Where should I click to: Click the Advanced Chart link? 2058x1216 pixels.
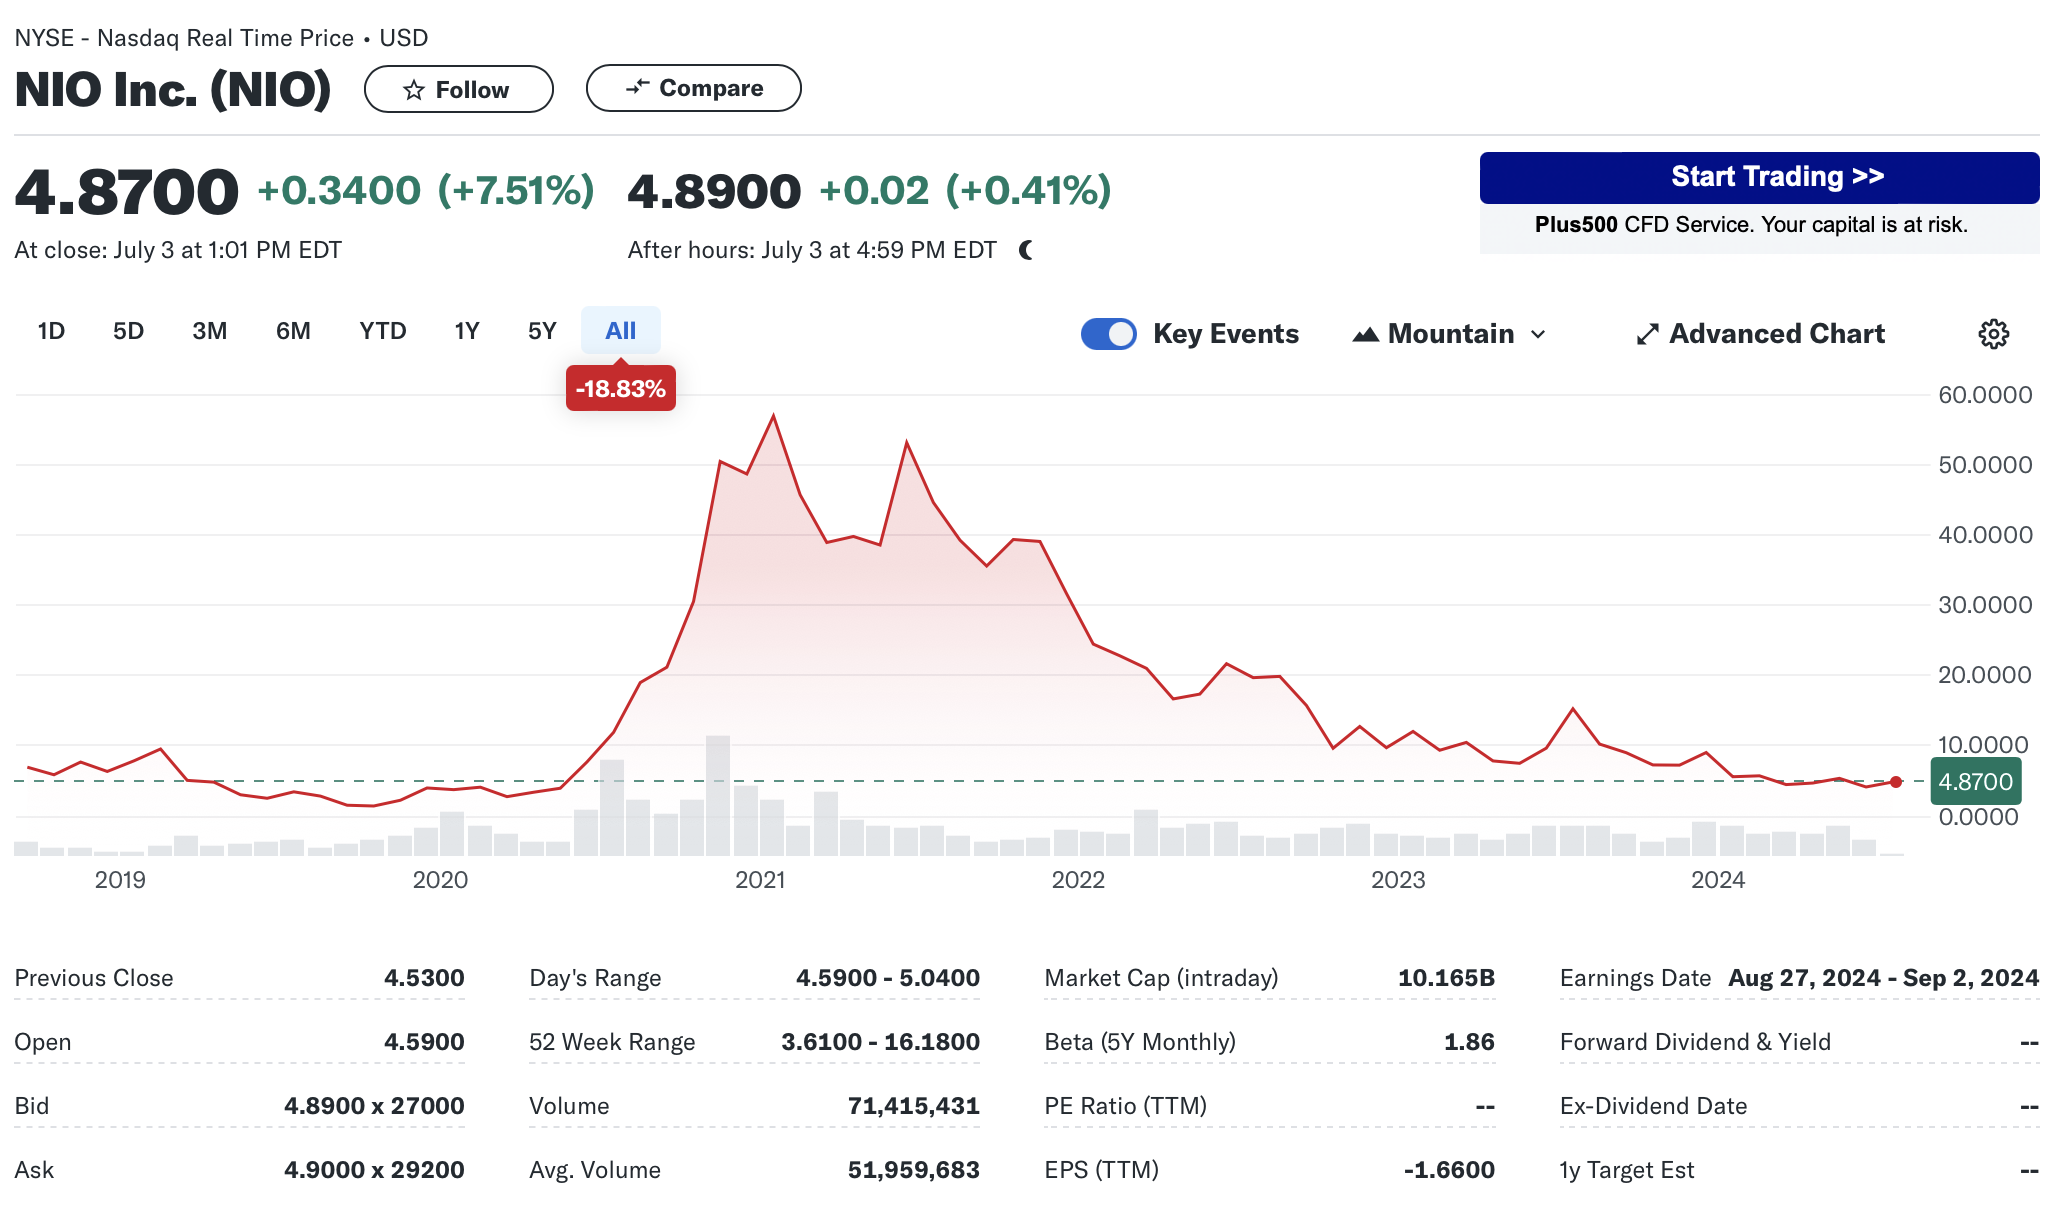1776,334
